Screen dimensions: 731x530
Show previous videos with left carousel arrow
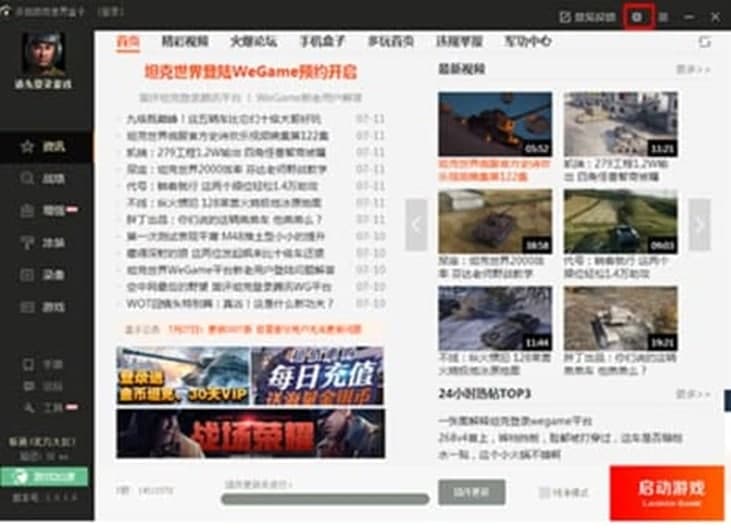pos(416,225)
